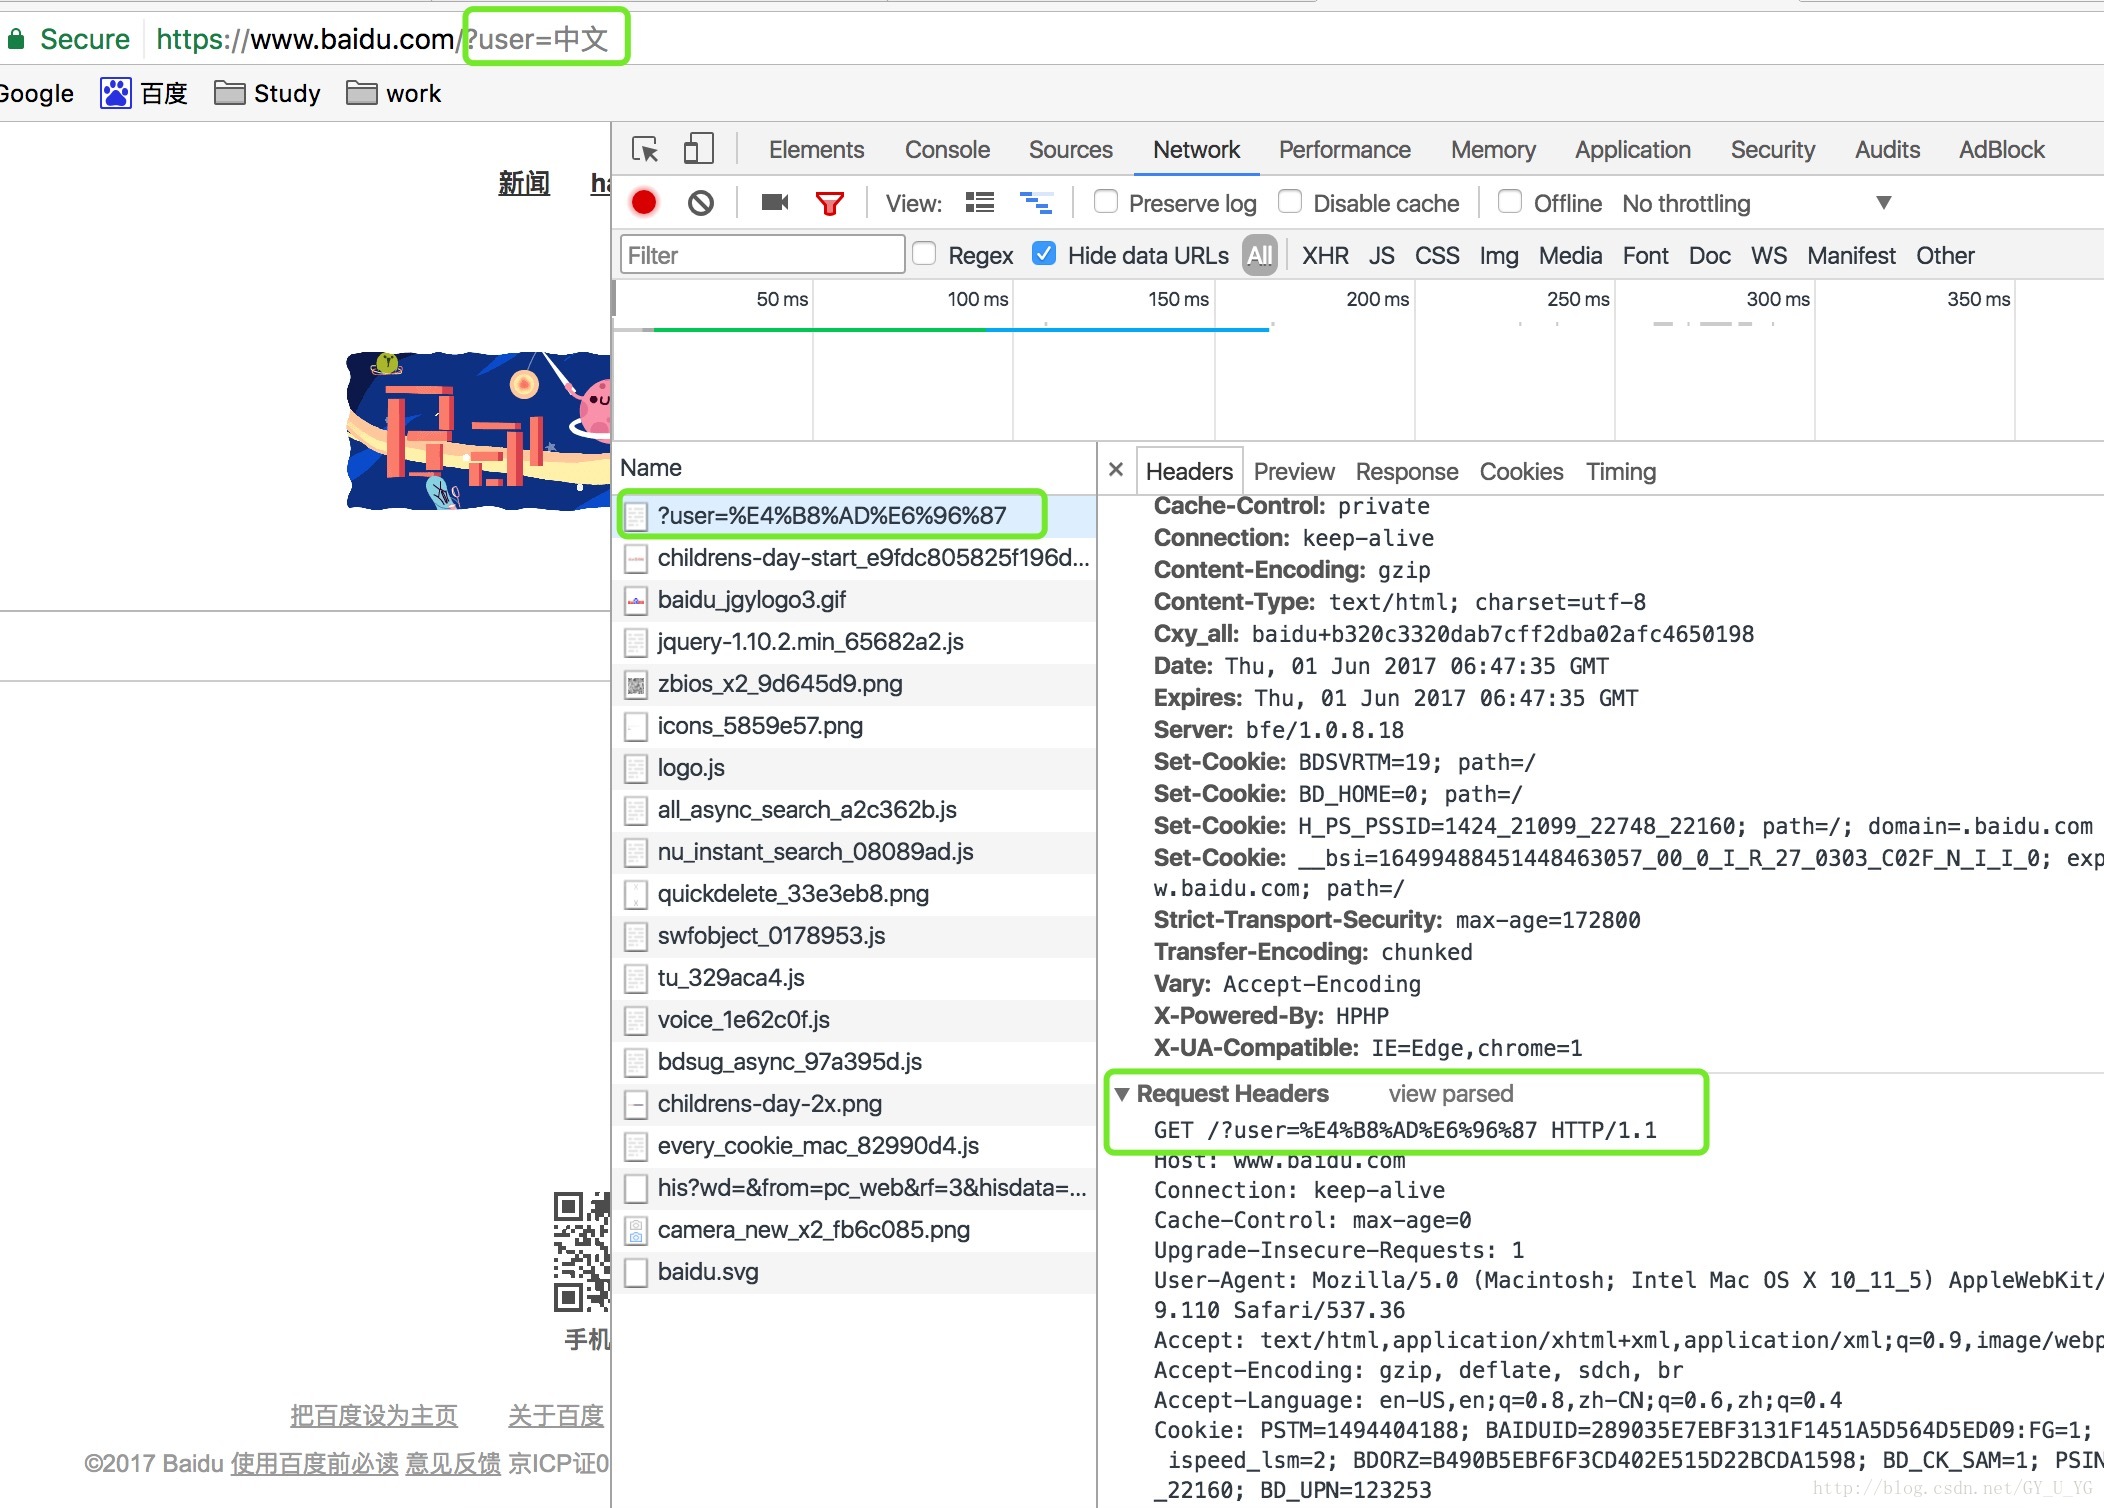This screenshot has width=2104, height=1508.
Task: Select jquery-1.10.2.min_65682a2.js request
Action: pyautogui.click(x=855, y=642)
